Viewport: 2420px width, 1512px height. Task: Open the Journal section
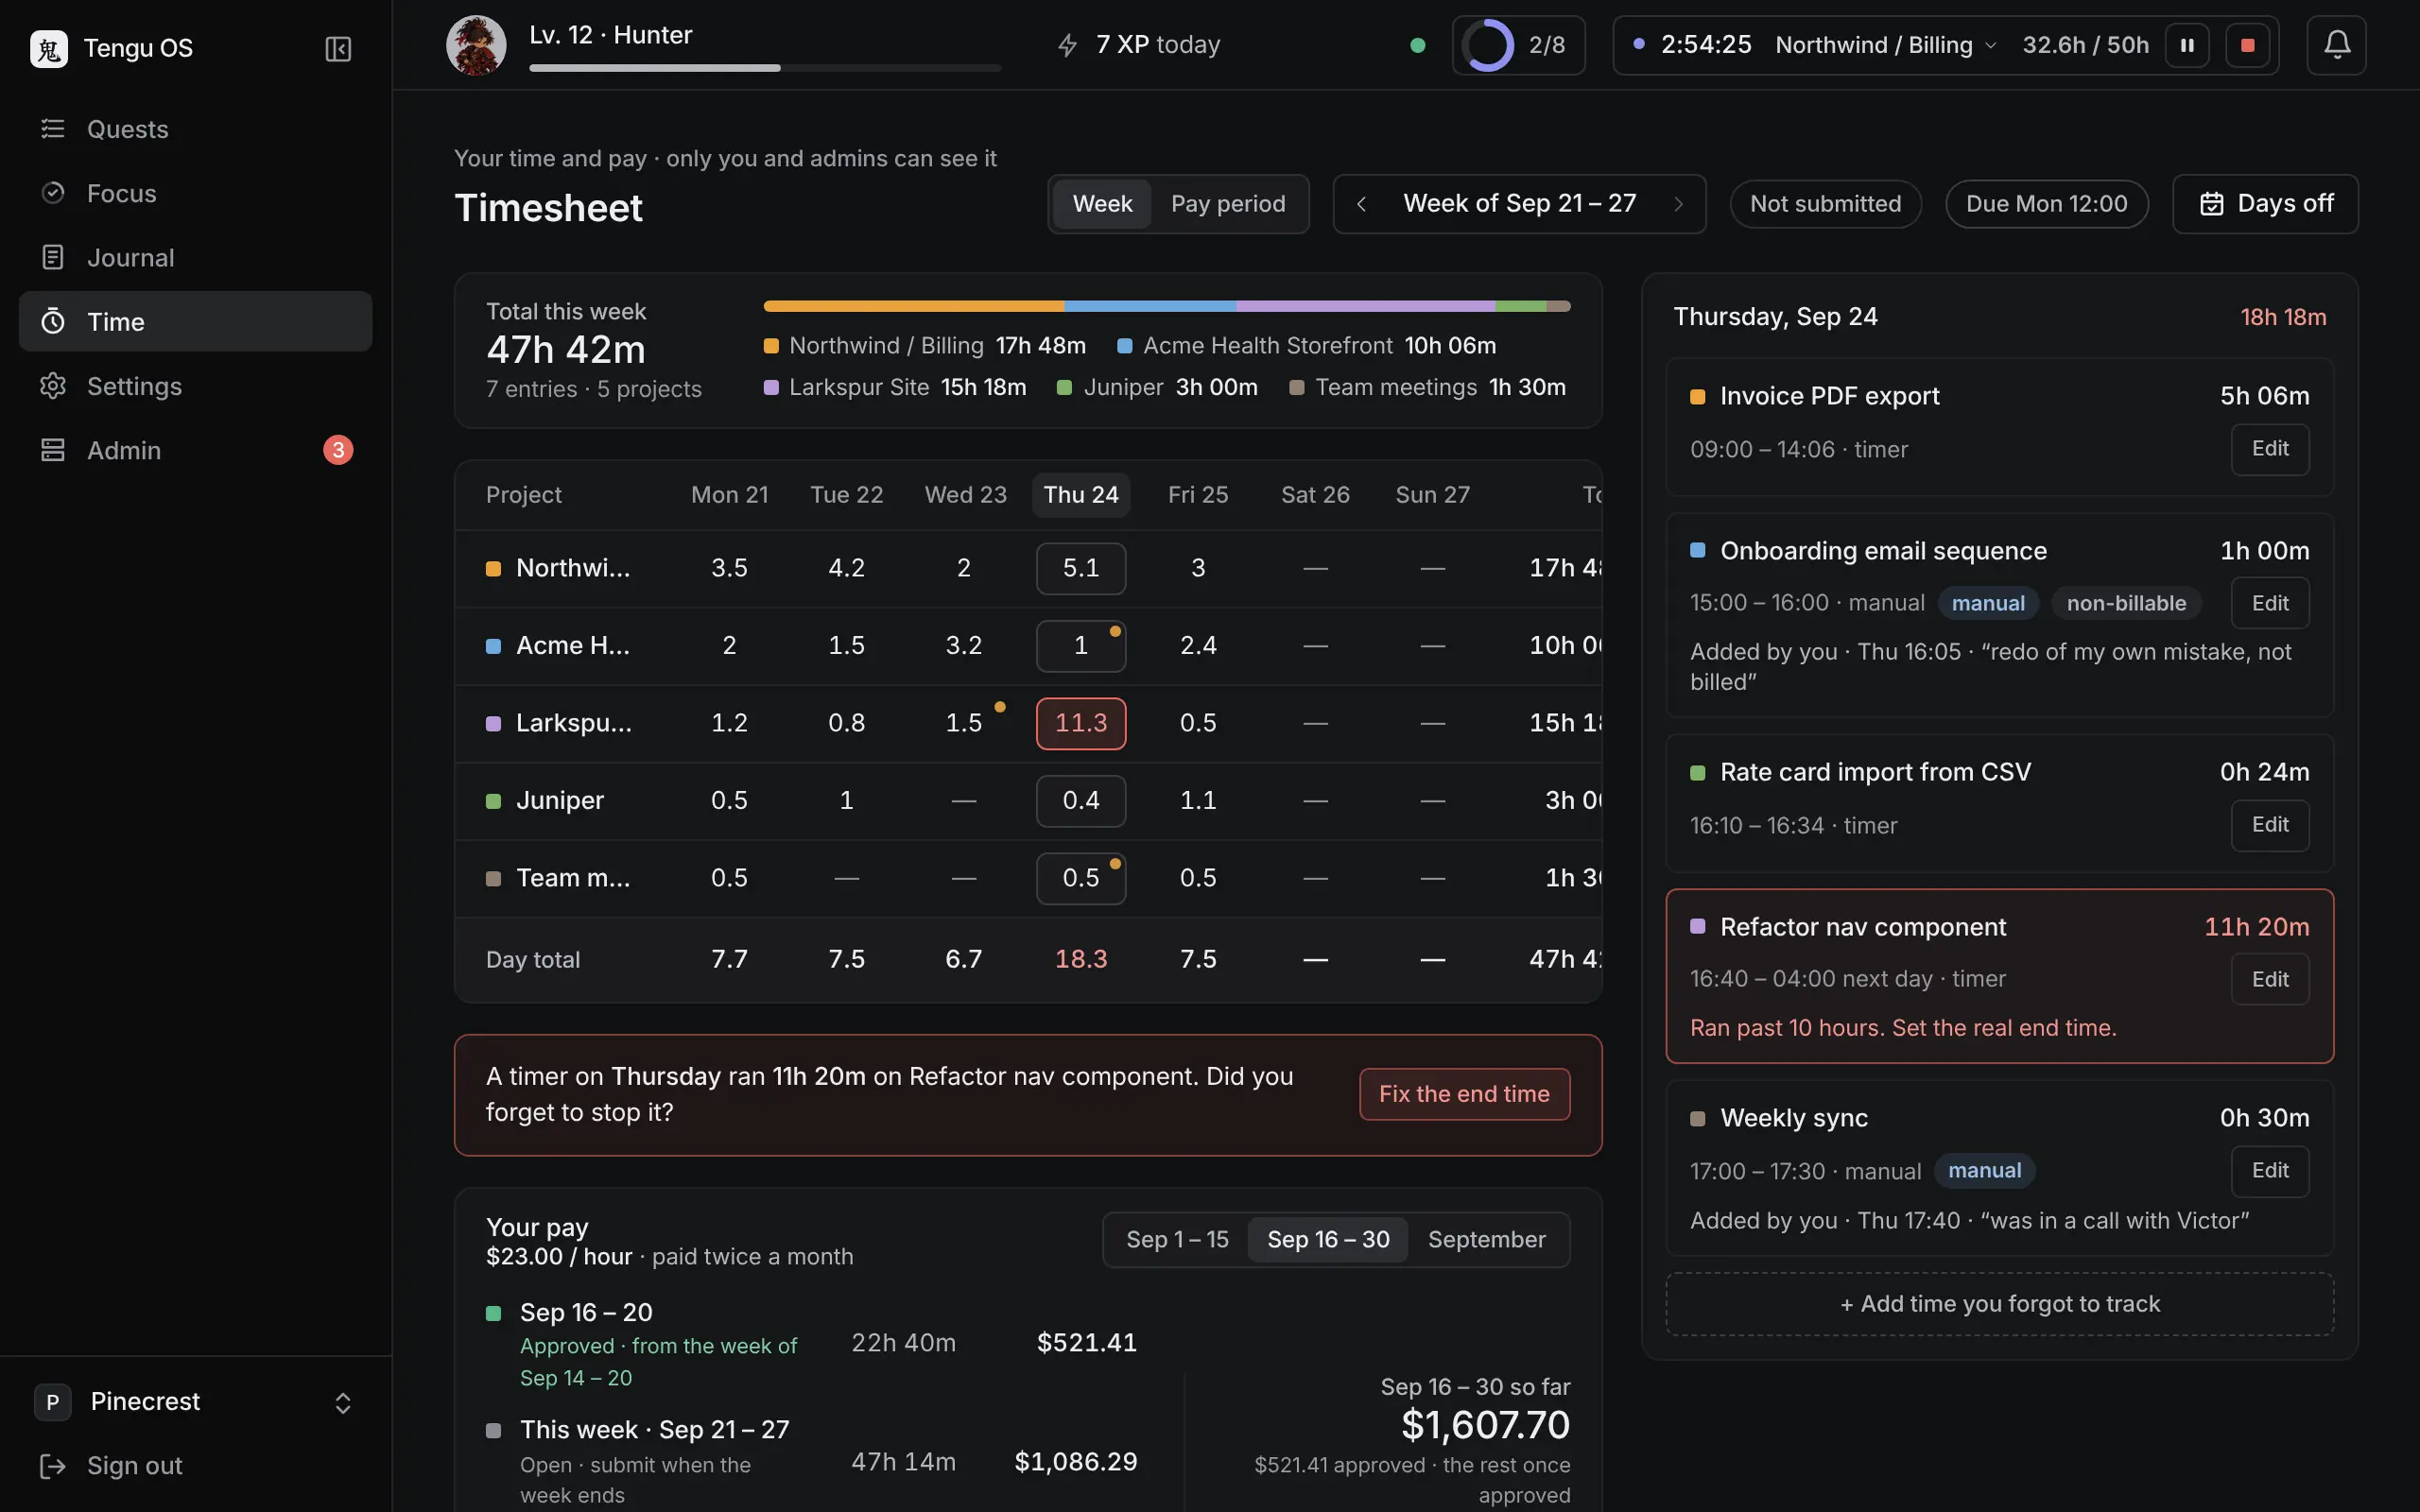click(195, 257)
